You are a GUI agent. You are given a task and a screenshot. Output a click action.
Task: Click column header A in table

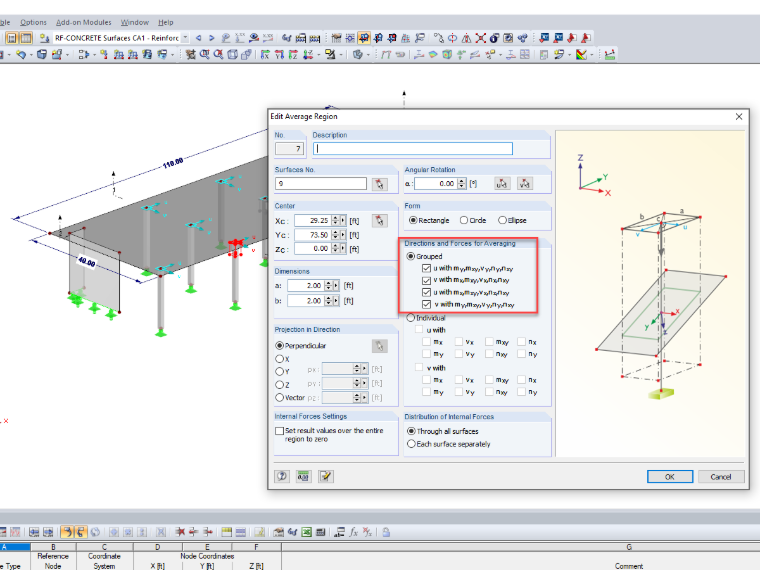click(13, 547)
